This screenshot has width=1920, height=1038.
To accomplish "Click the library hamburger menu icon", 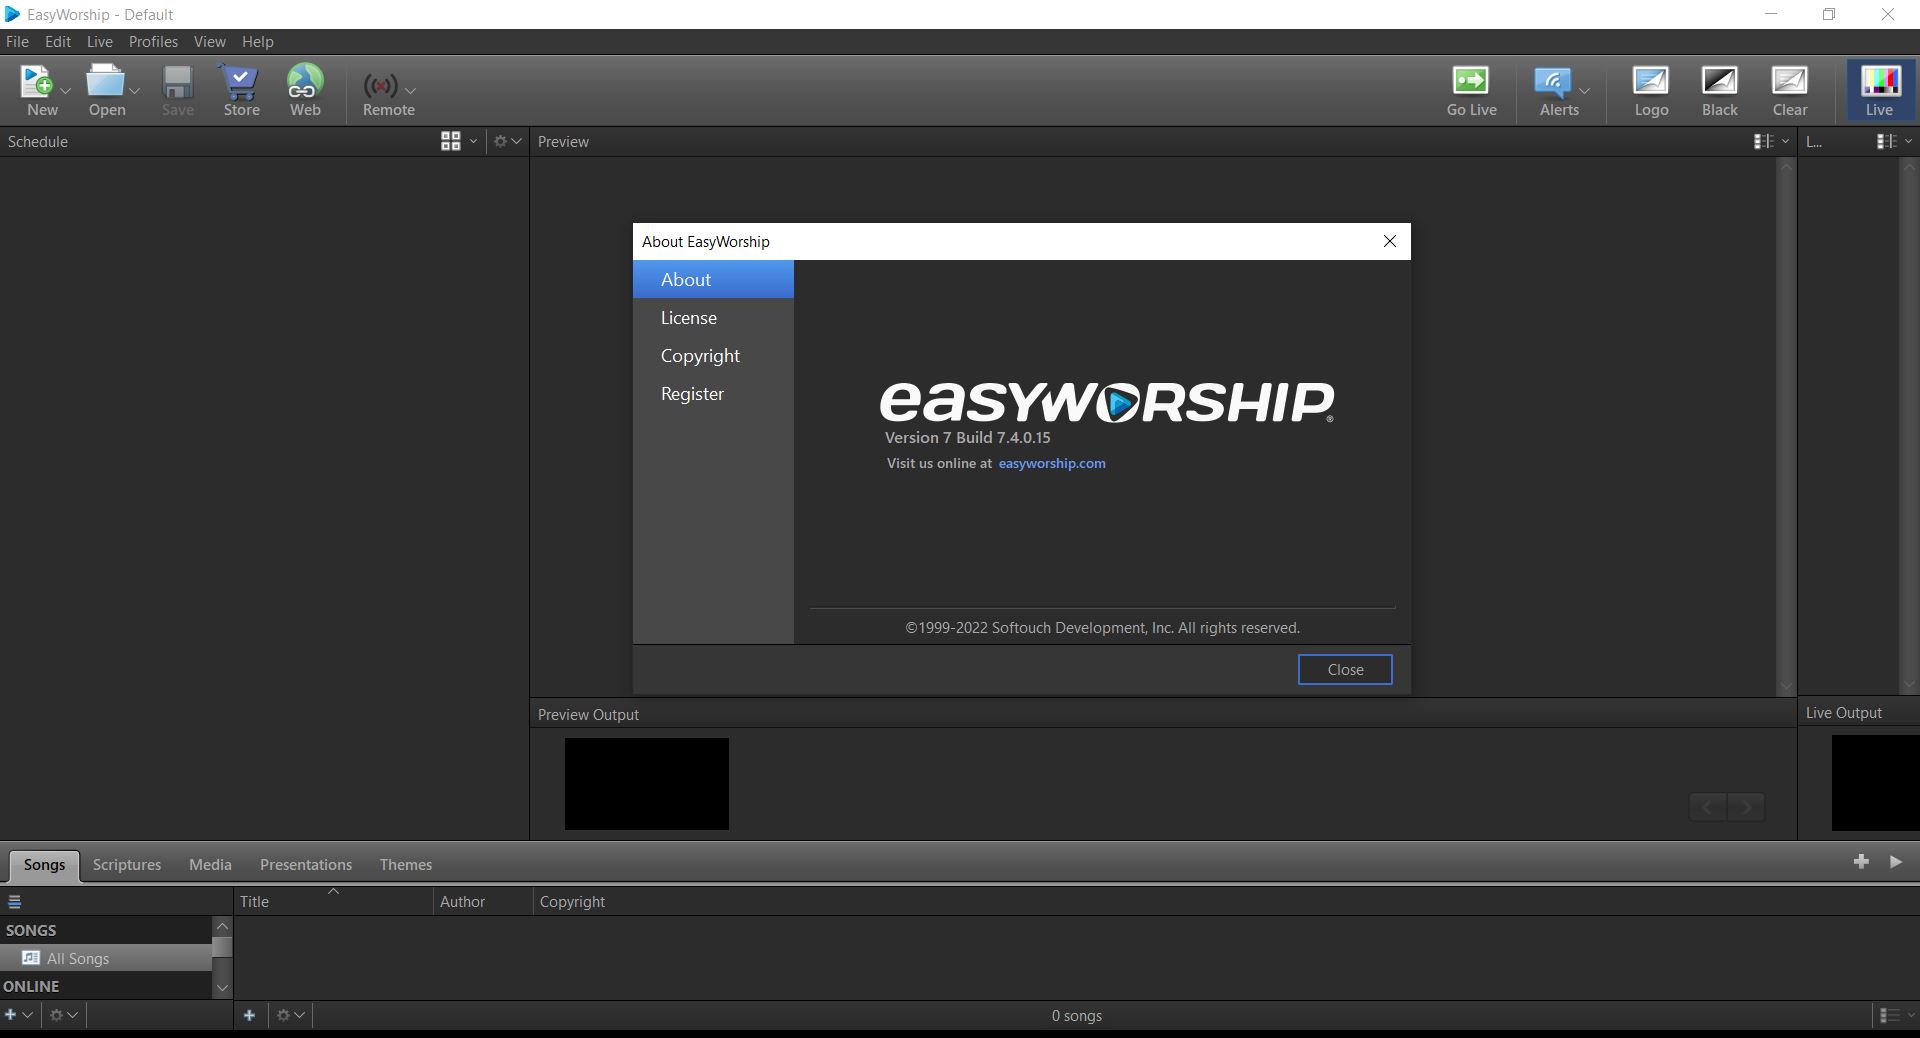I will click(x=14, y=902).
